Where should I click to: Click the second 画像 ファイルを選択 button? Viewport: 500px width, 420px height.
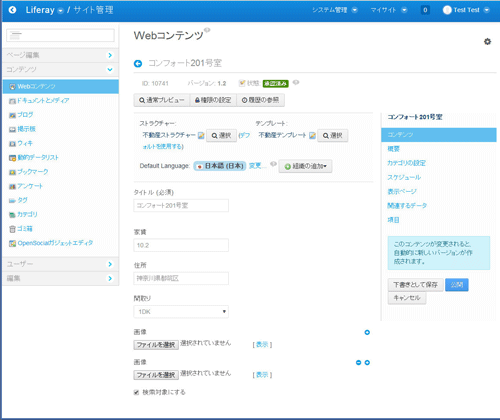pyautogui.click(x=156, y=375)
